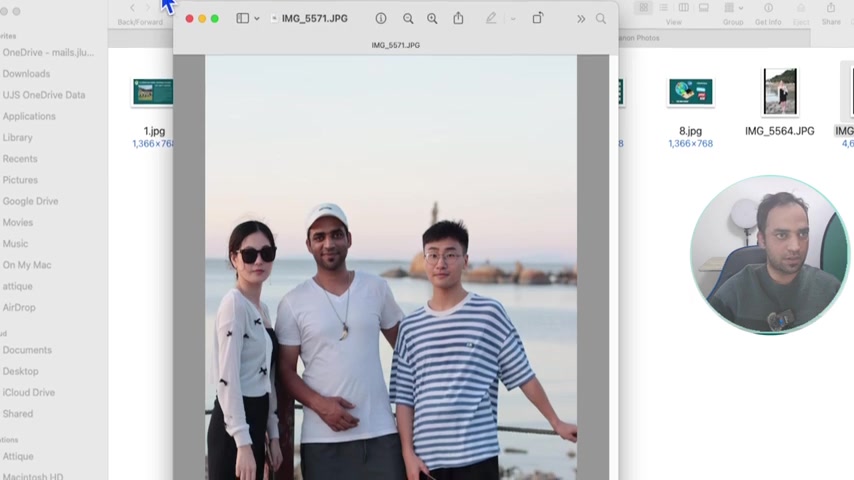The image size is (854, 480).
Task: Click the IMG_5571.JPG window title
Action: coord(314,19)
